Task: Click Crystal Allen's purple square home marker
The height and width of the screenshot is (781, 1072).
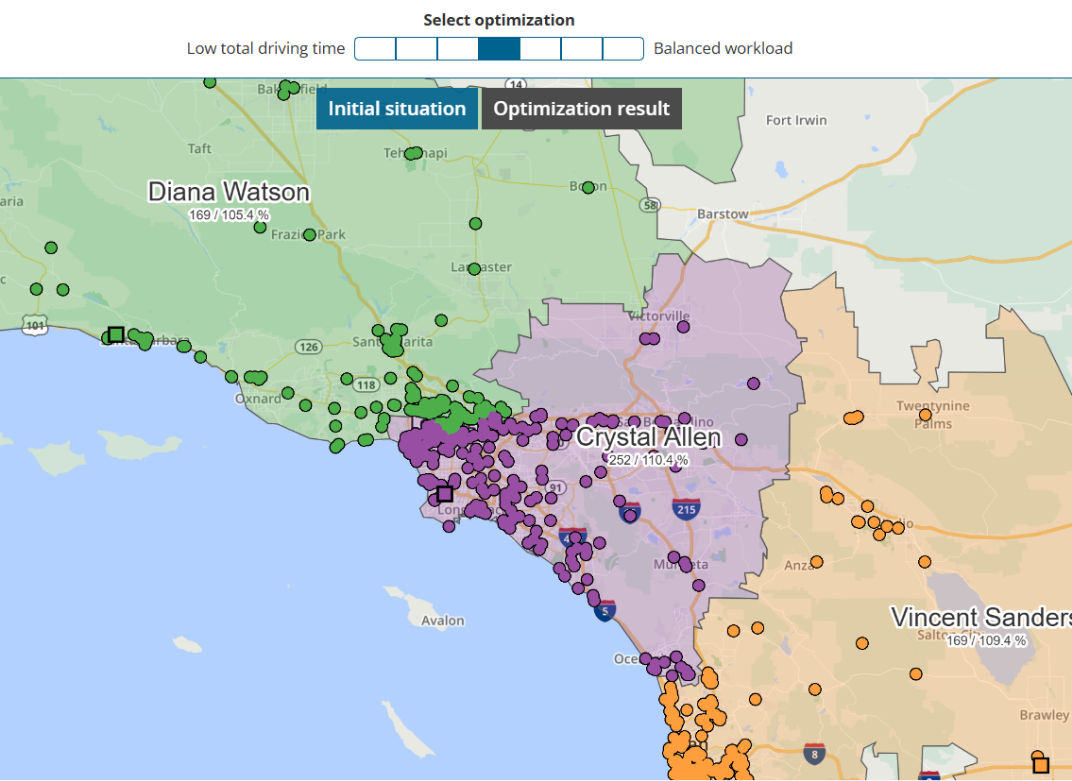Action: pyautogui.click(x=445, y=494)
